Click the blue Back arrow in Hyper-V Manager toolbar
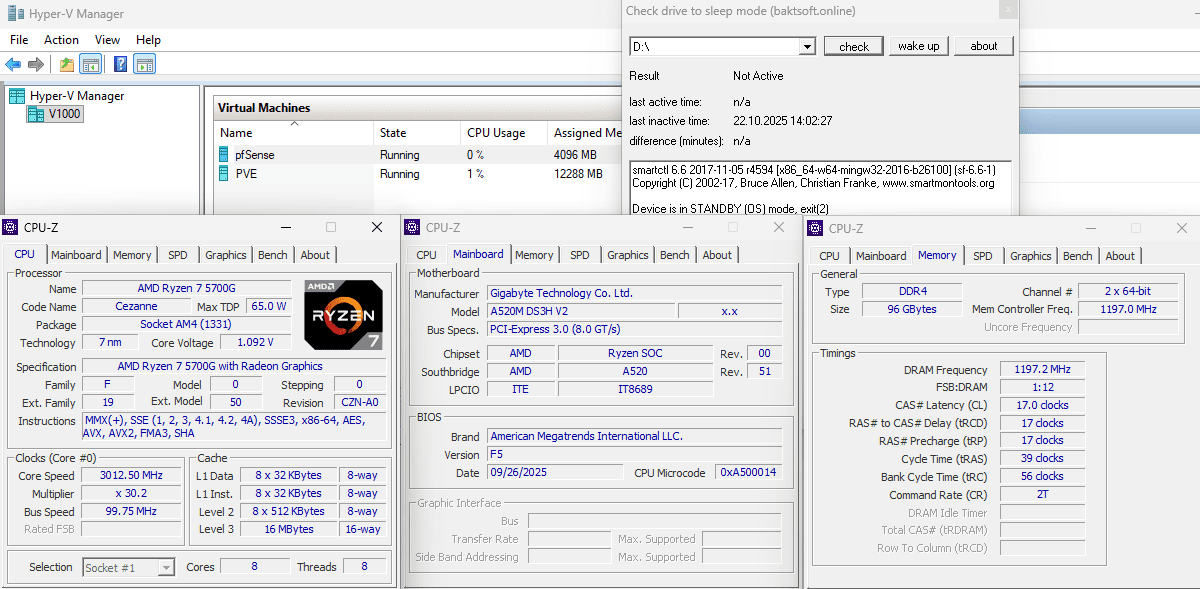The width and height of the screenshot is (1200, 589). (x=13, y=65)
